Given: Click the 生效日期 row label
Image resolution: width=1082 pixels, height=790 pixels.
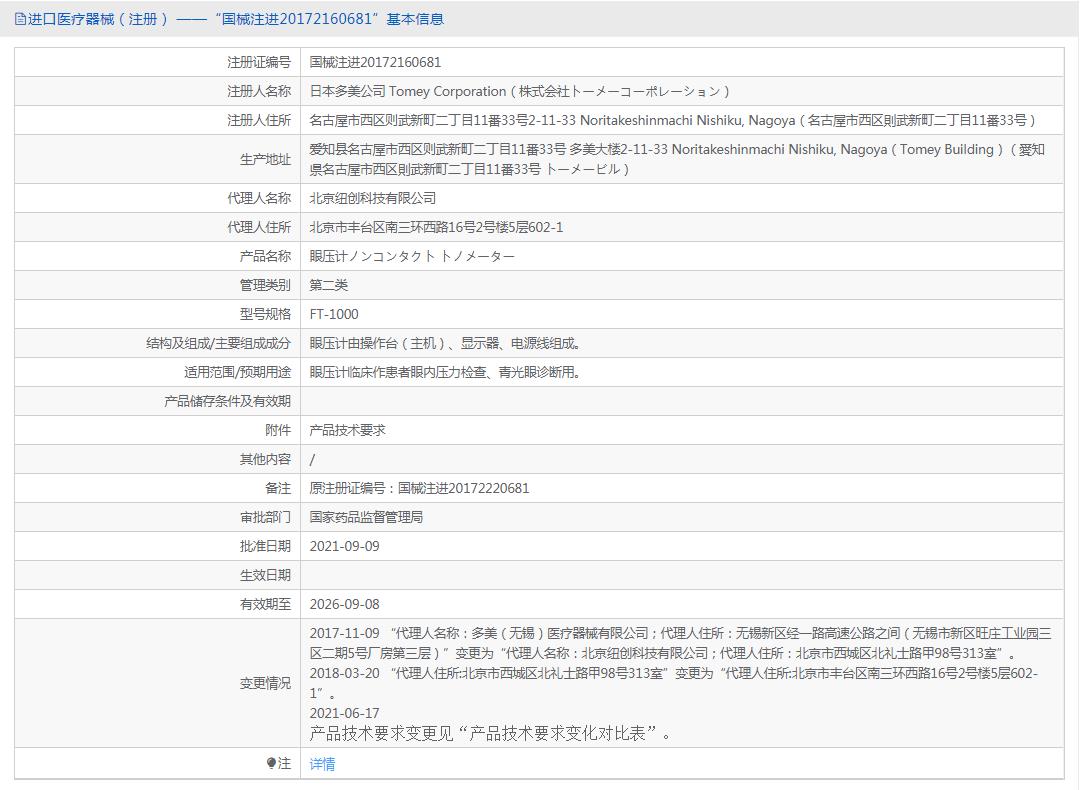Looking at the screenshot, I should pos(265,575).
